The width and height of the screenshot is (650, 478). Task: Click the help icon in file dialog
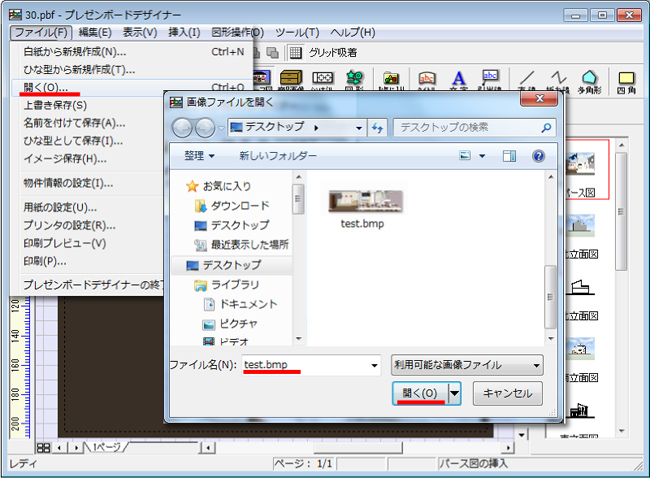click(538, 156)
